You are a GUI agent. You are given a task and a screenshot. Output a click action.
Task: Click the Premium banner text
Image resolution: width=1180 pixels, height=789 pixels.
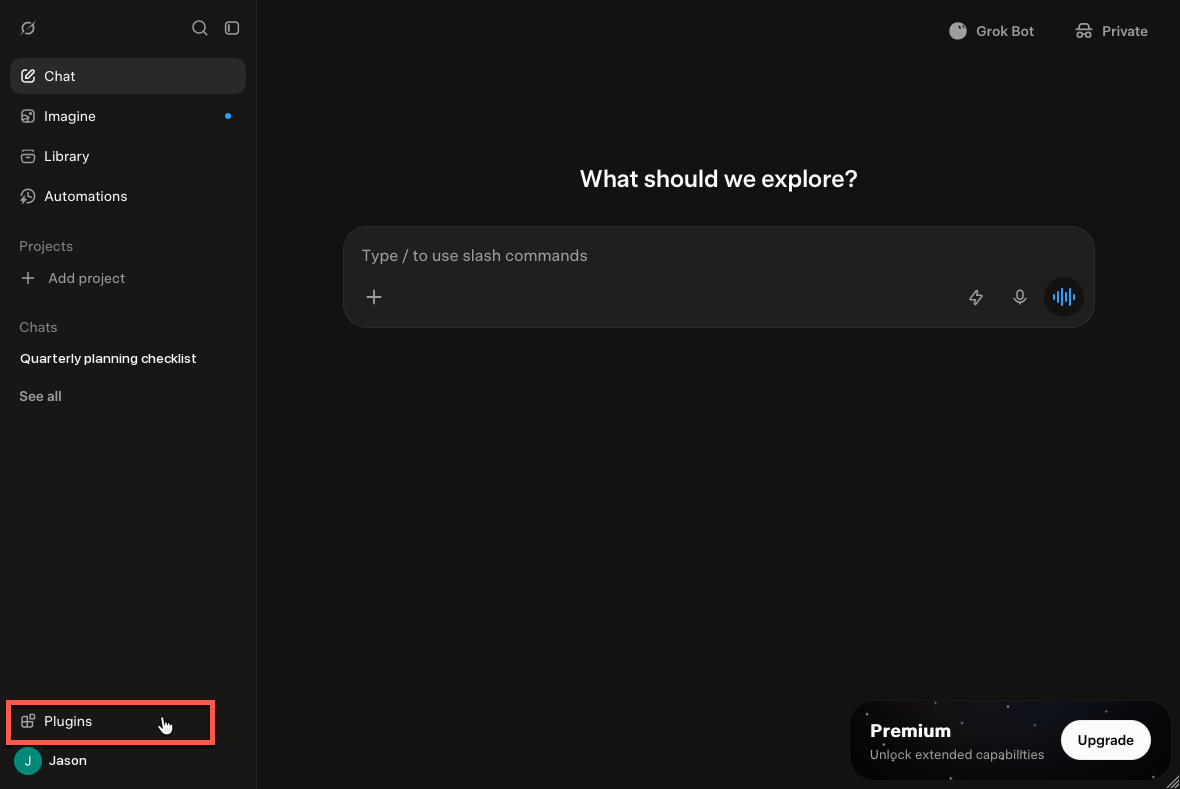[x=911, y=730]
